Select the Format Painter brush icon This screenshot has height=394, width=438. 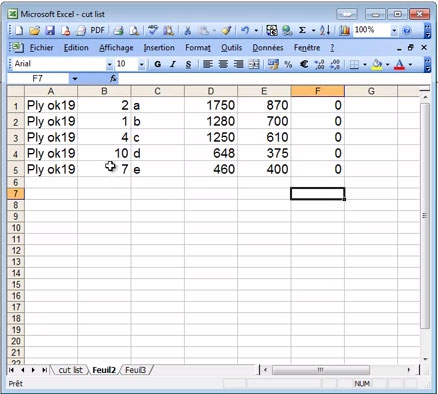pos(226,31)
